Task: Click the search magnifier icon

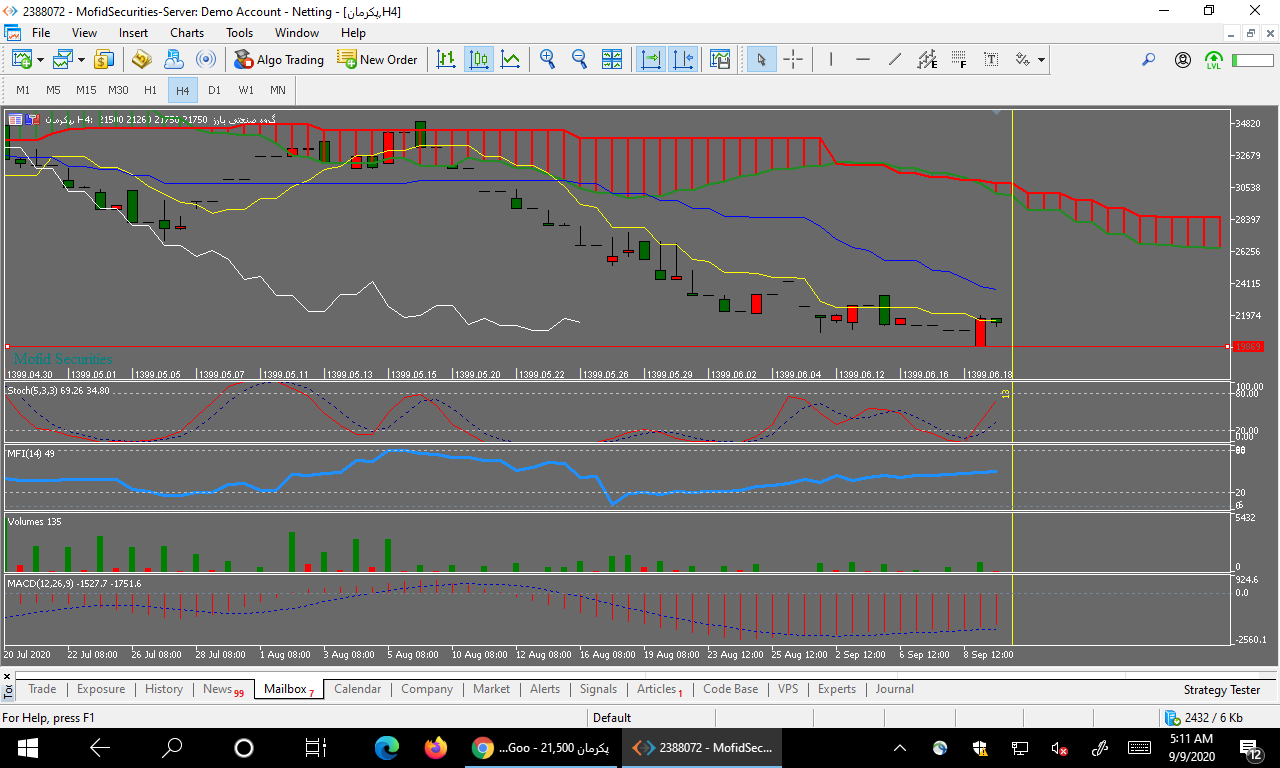Action: pos(1149,60)
